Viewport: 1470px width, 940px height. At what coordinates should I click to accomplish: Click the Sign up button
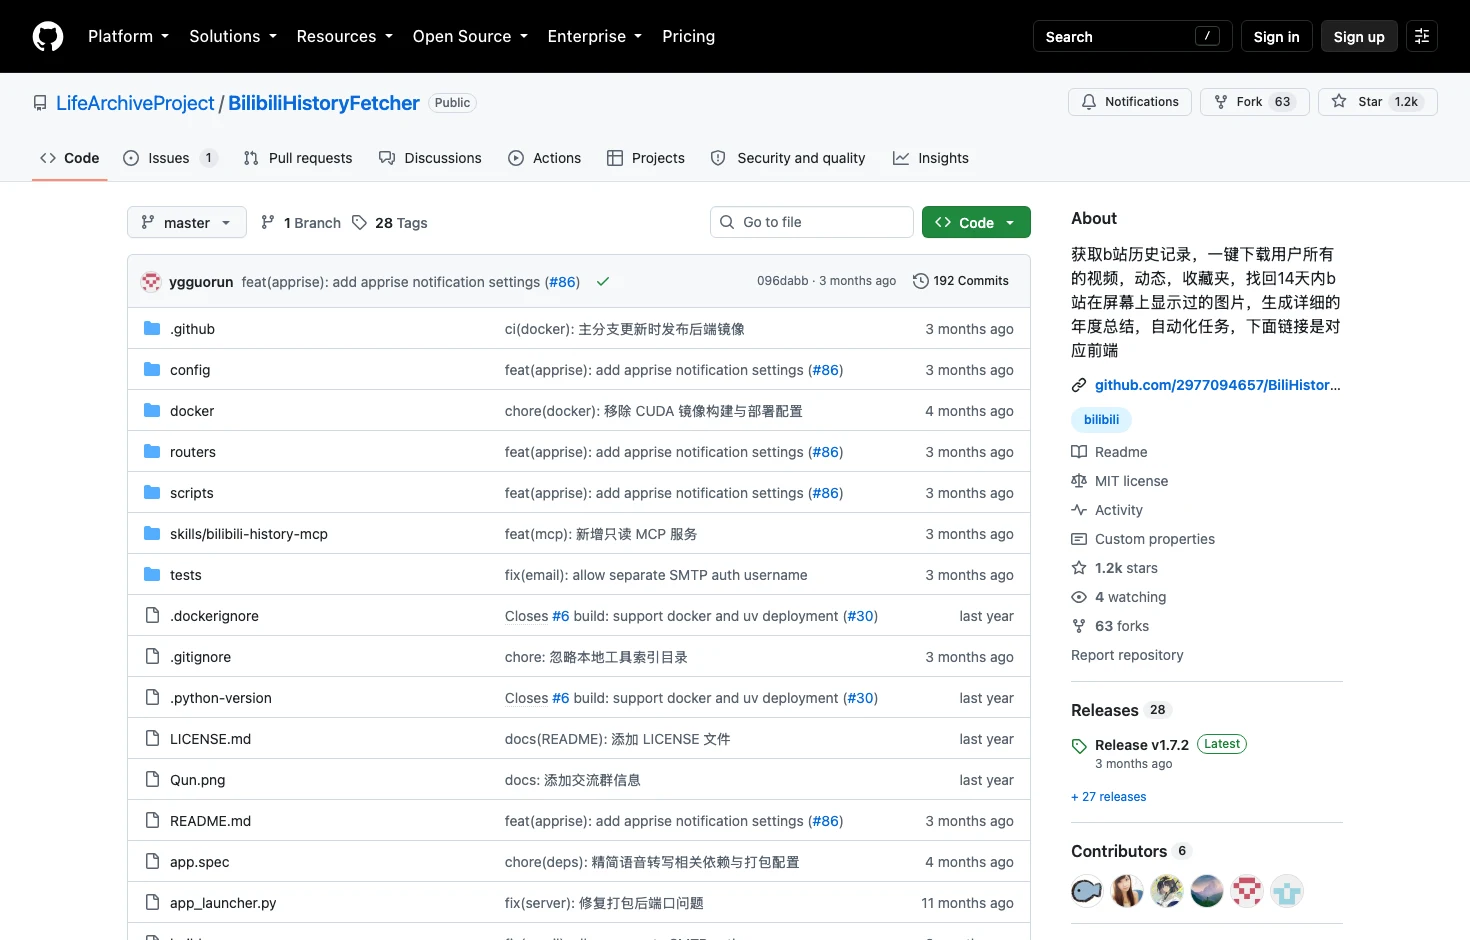(x=1359, y=36)
